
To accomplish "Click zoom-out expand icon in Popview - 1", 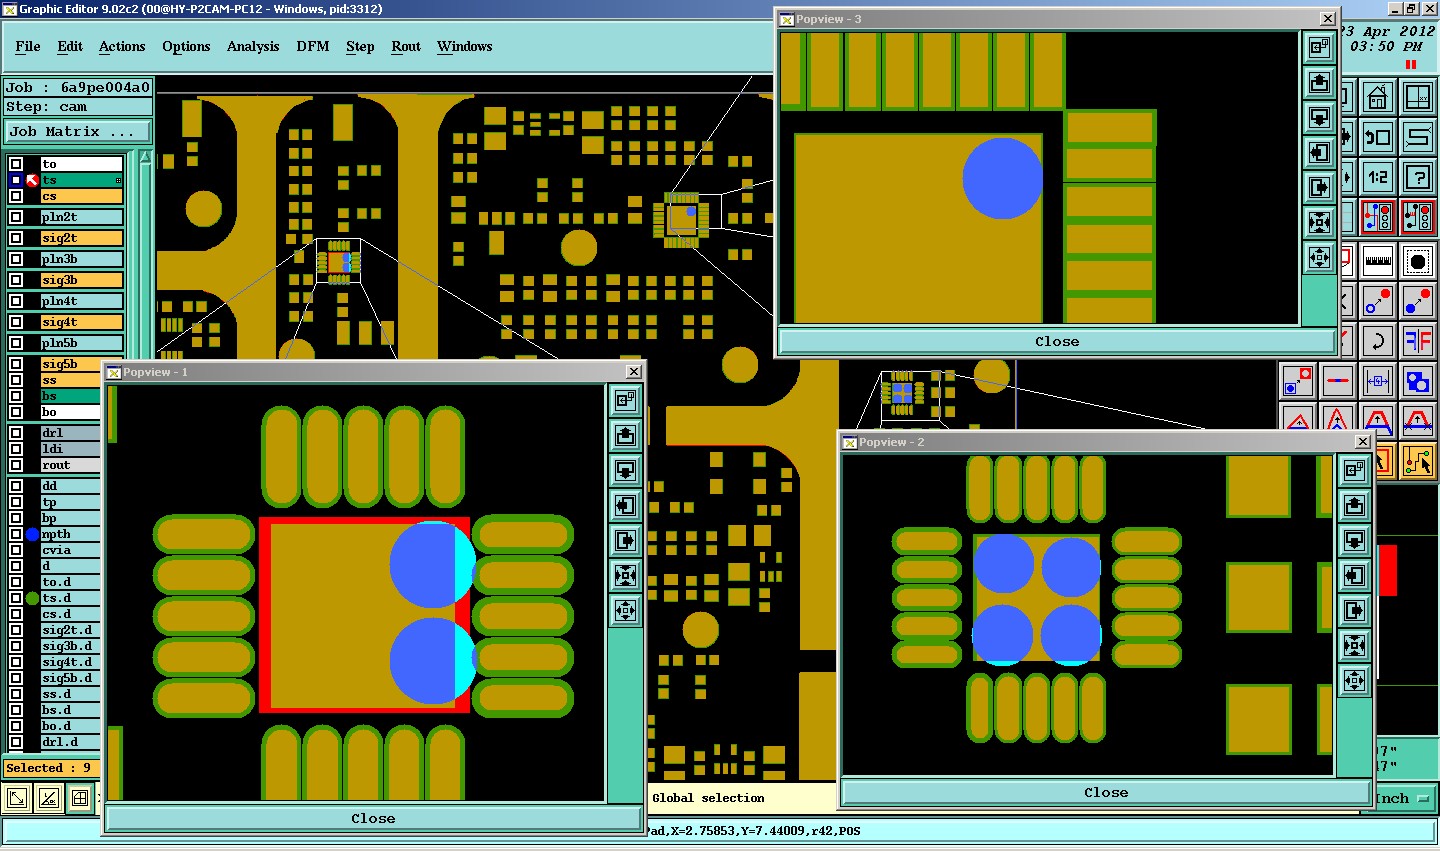I will 626,610.
